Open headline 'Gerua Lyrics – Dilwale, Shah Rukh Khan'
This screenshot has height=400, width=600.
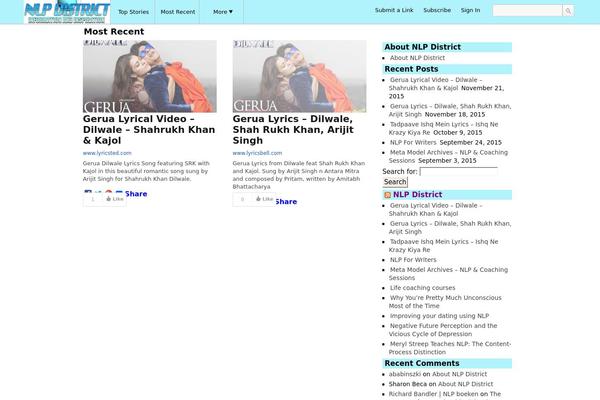click(x=293, y=130)
